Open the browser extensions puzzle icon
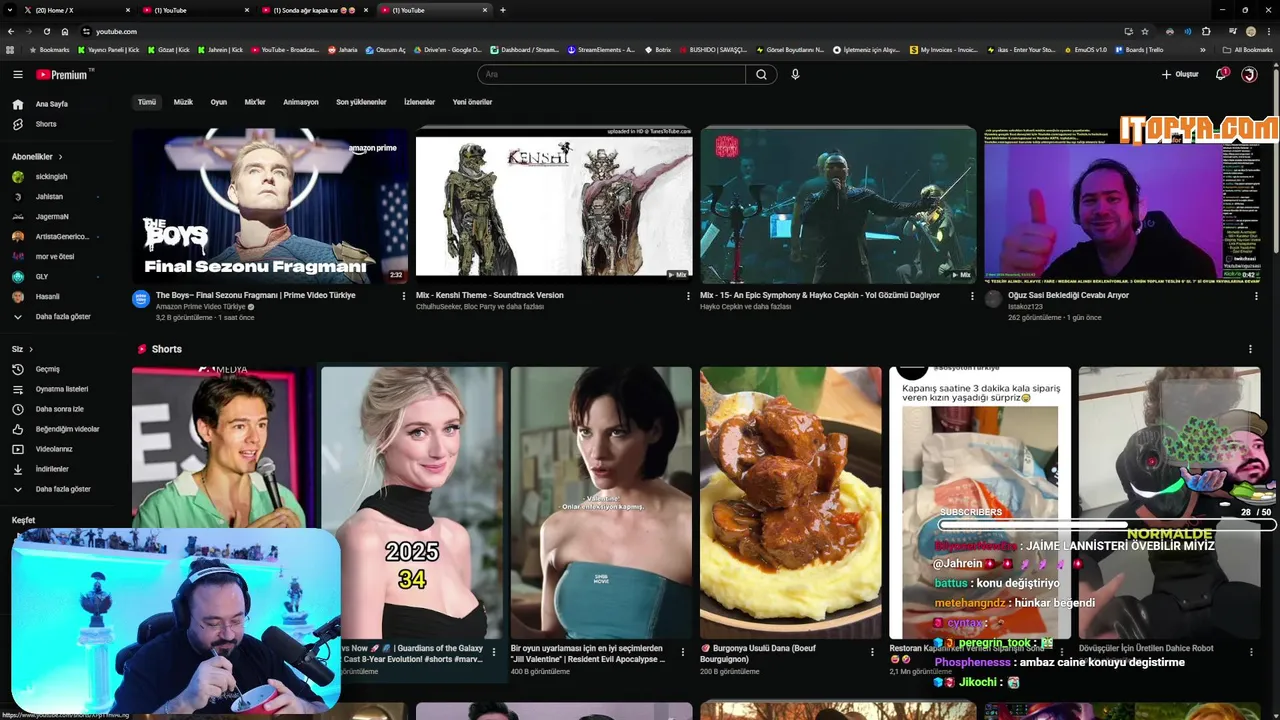 (1206, 31)
